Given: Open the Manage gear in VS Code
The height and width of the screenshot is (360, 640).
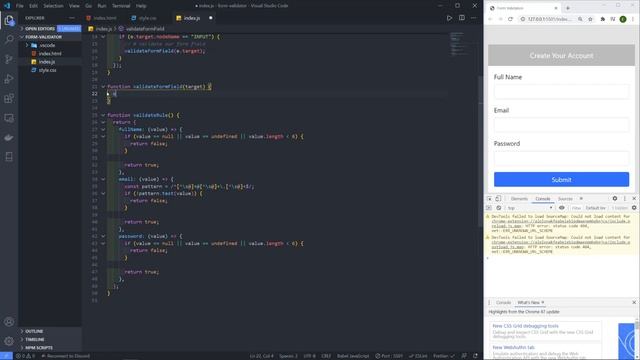Looking at the screenshot, I should [x=9, y=341].
